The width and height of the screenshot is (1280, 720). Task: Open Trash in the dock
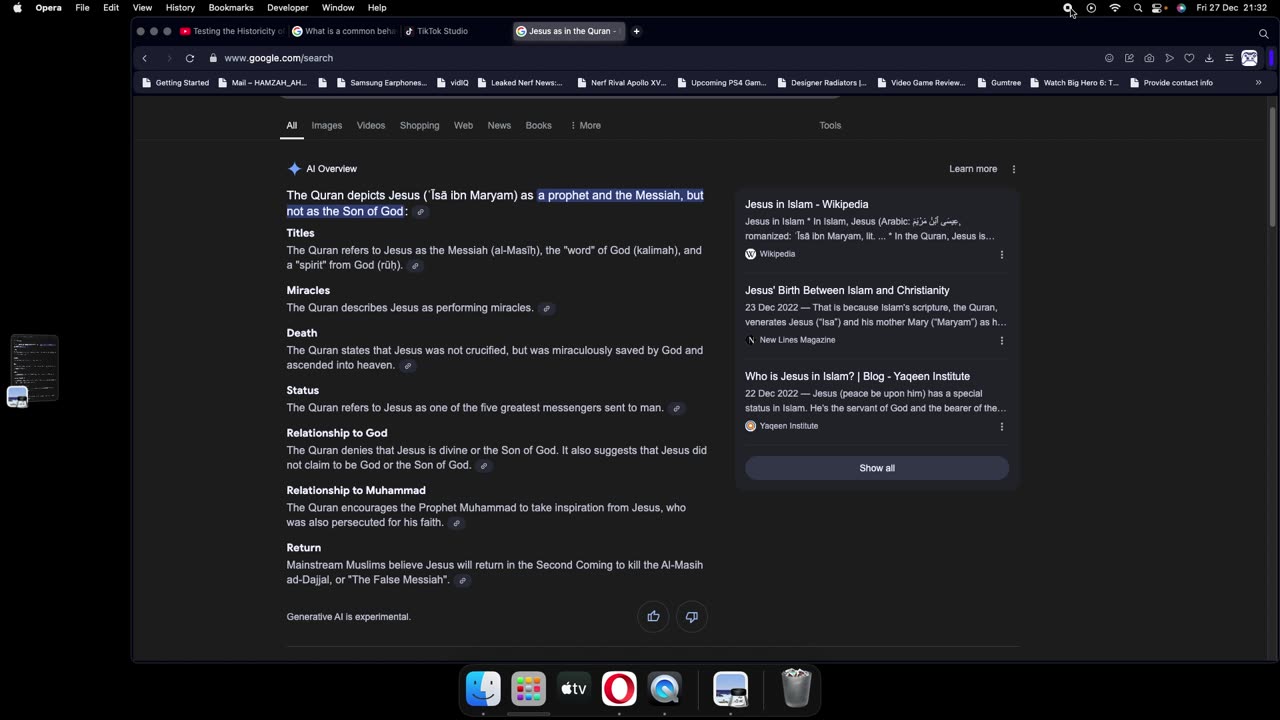click(796, 689)
